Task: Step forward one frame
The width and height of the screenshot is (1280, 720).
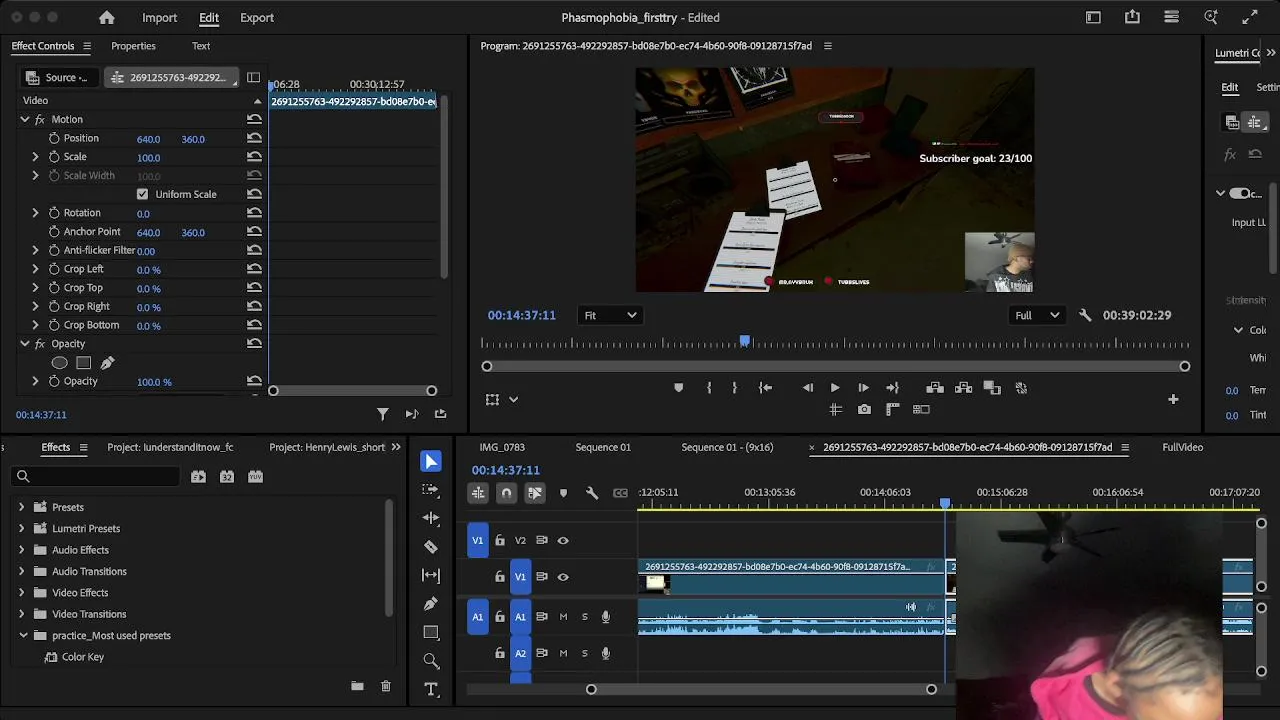Action: pyautogui.click(x=863, y=388)
